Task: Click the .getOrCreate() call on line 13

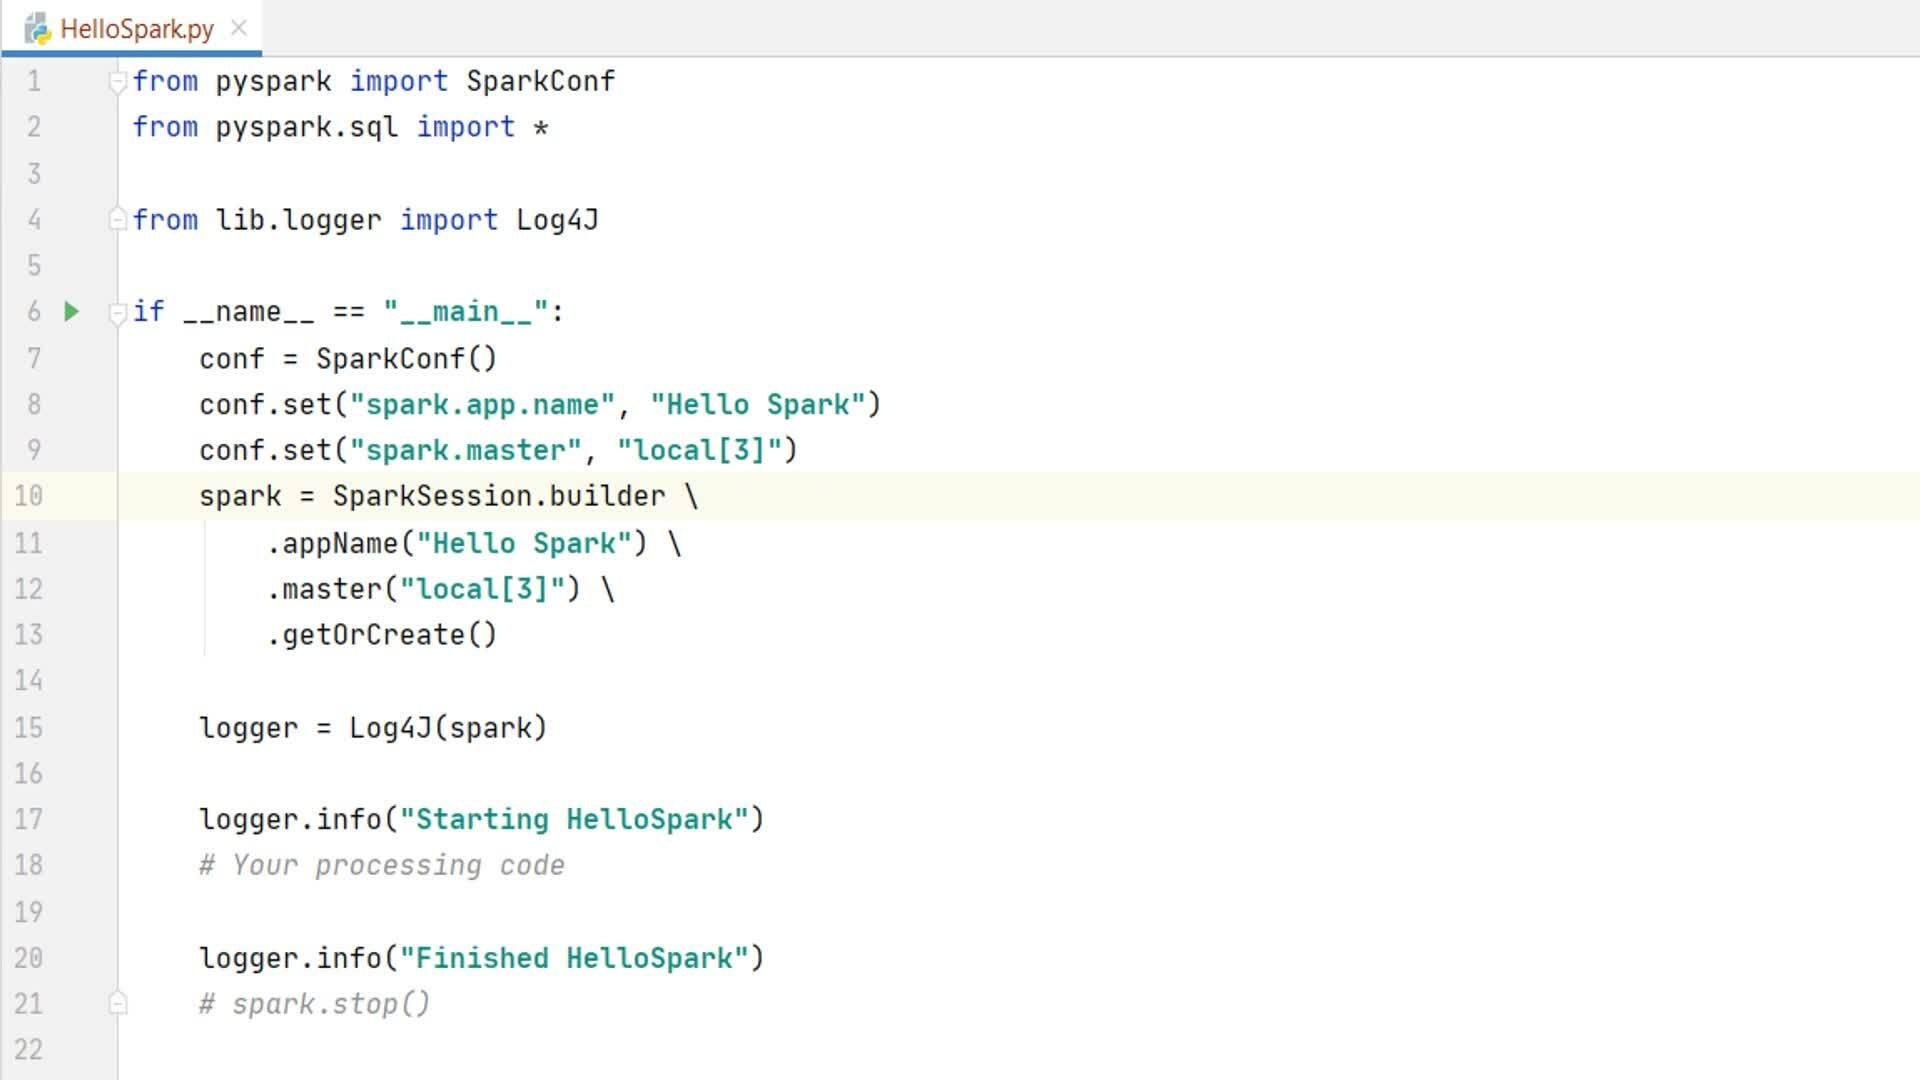Action: click(382, 635)
